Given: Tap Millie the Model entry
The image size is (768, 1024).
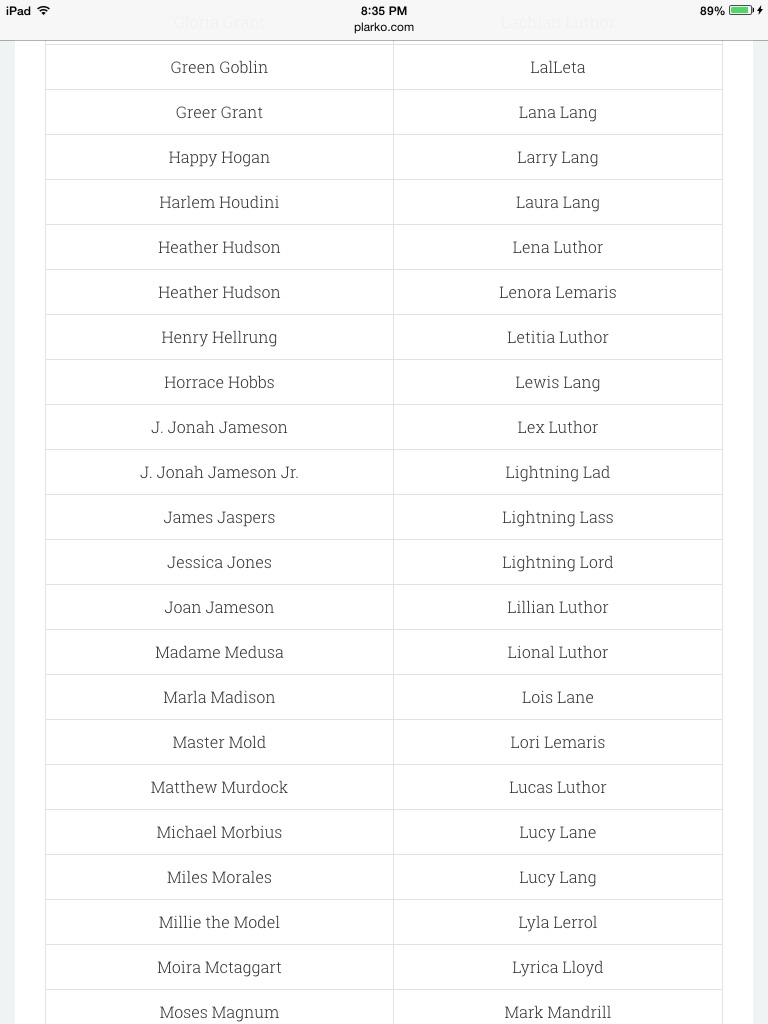Looking at the screenshot, I should (x=219, y=922).
